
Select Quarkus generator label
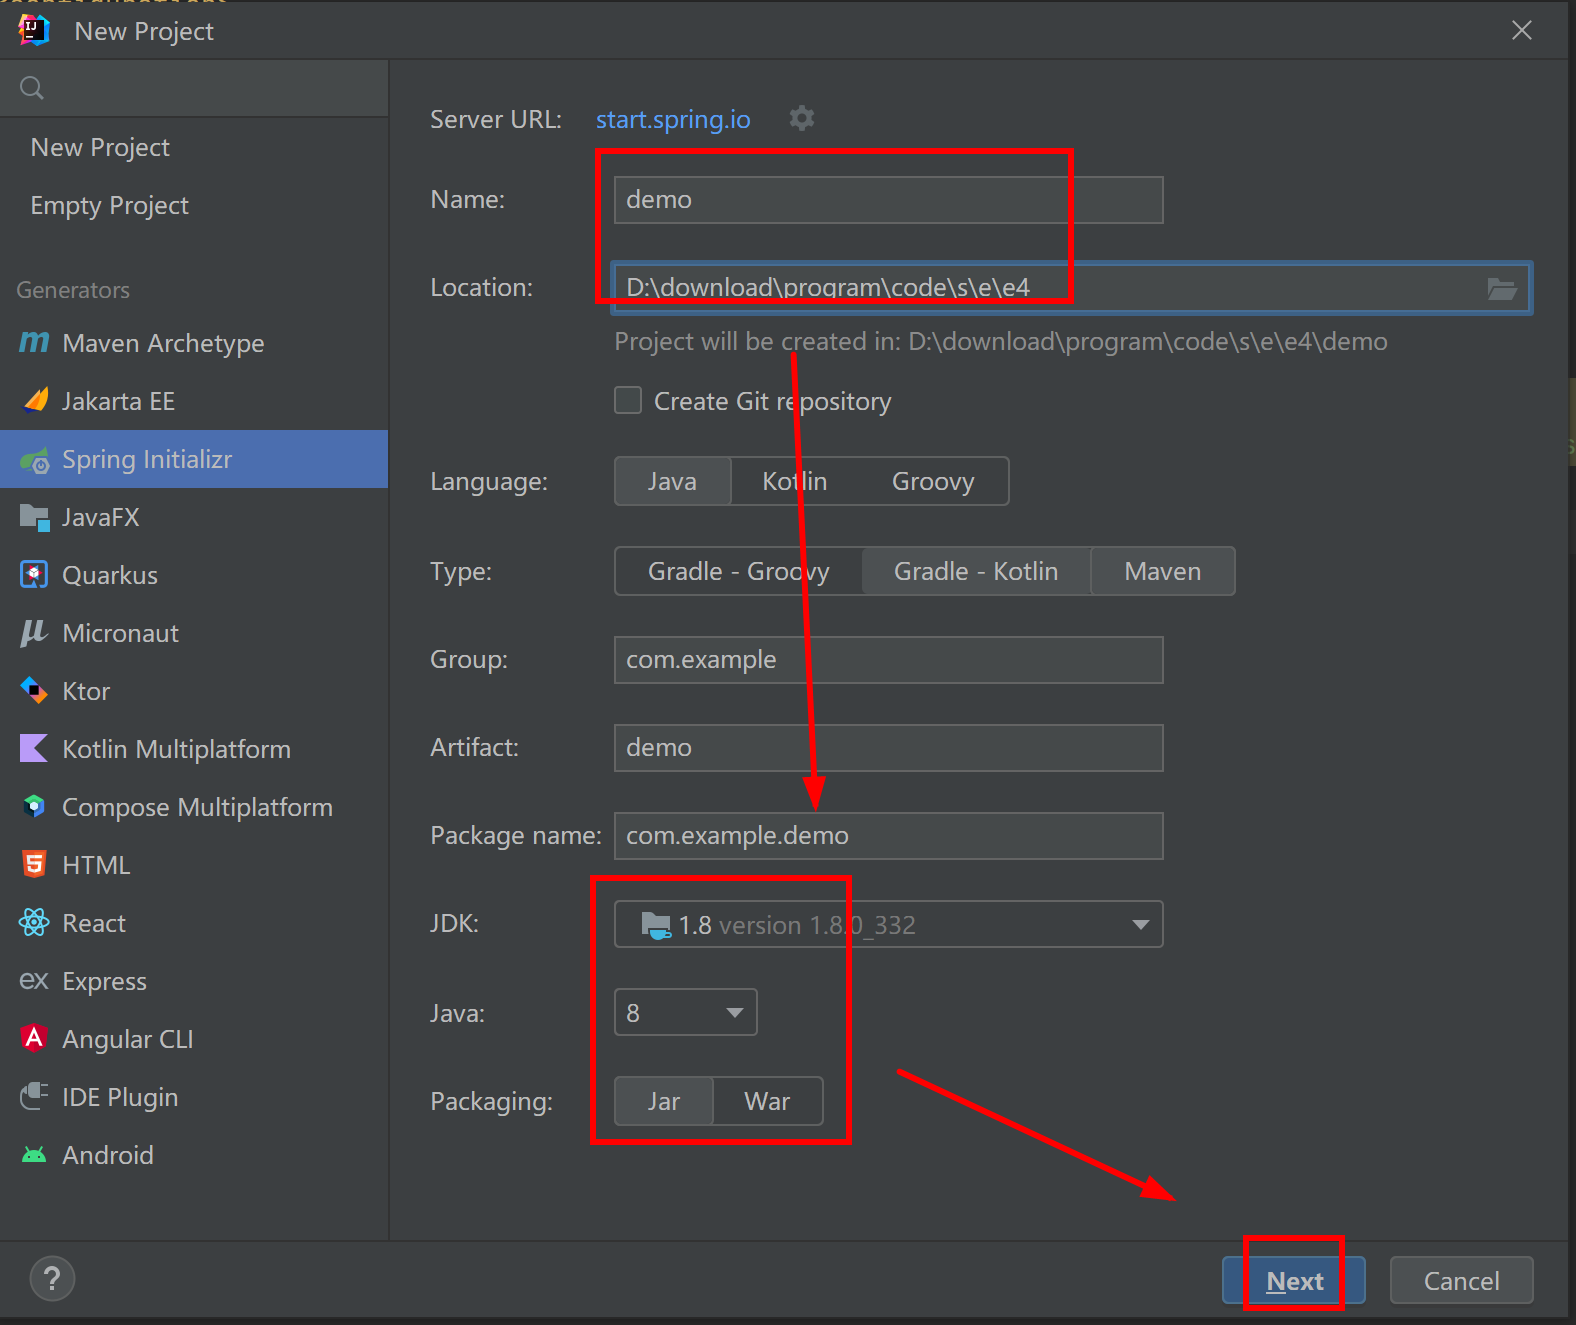110,575
